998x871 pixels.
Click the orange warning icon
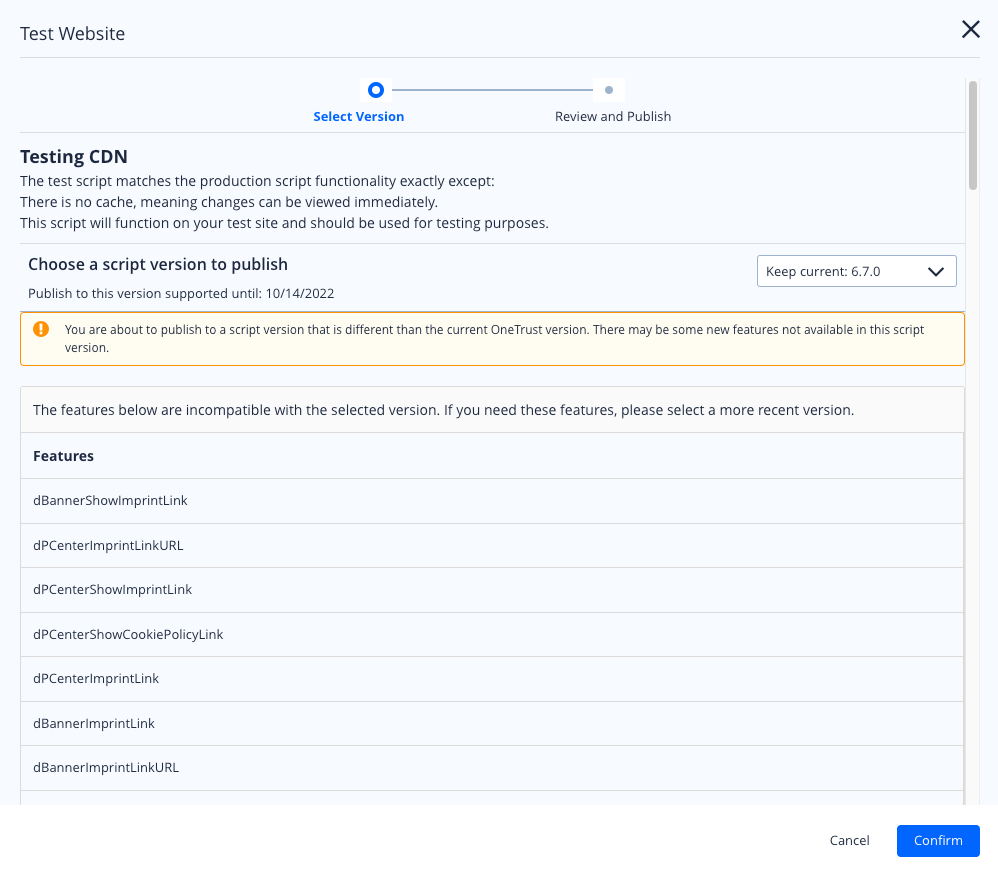[41, 329]
